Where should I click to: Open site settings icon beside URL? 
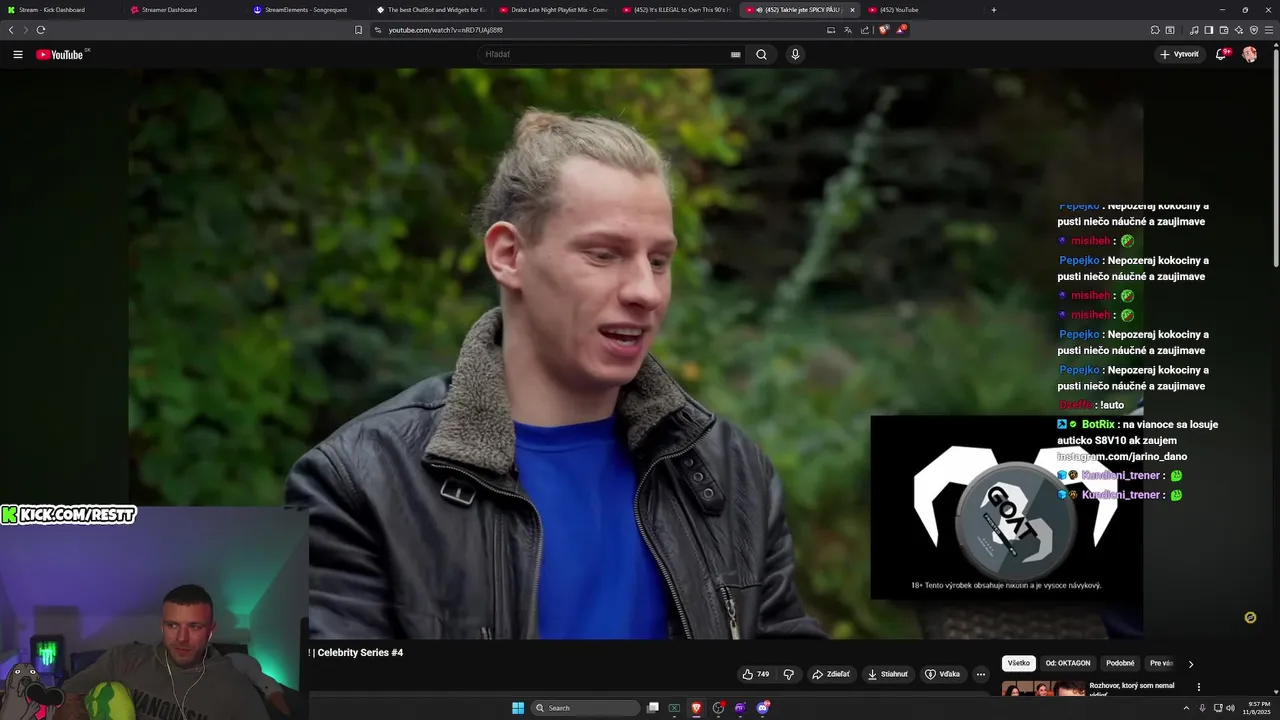coord(378,30)
